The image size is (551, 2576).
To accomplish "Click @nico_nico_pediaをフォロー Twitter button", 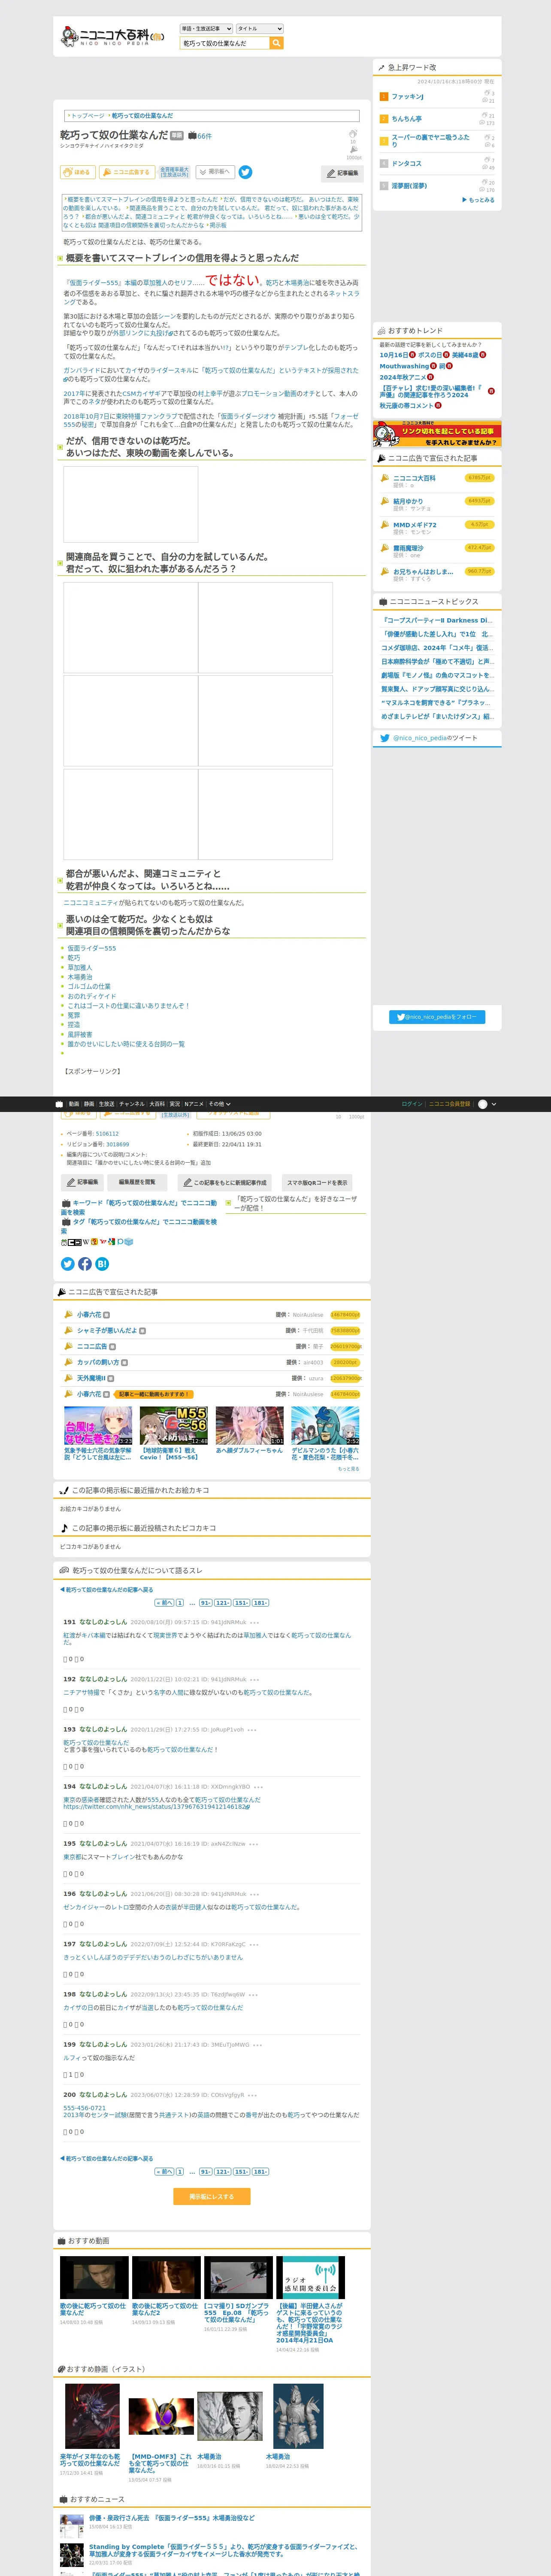I will click(x=437, y=1017).
